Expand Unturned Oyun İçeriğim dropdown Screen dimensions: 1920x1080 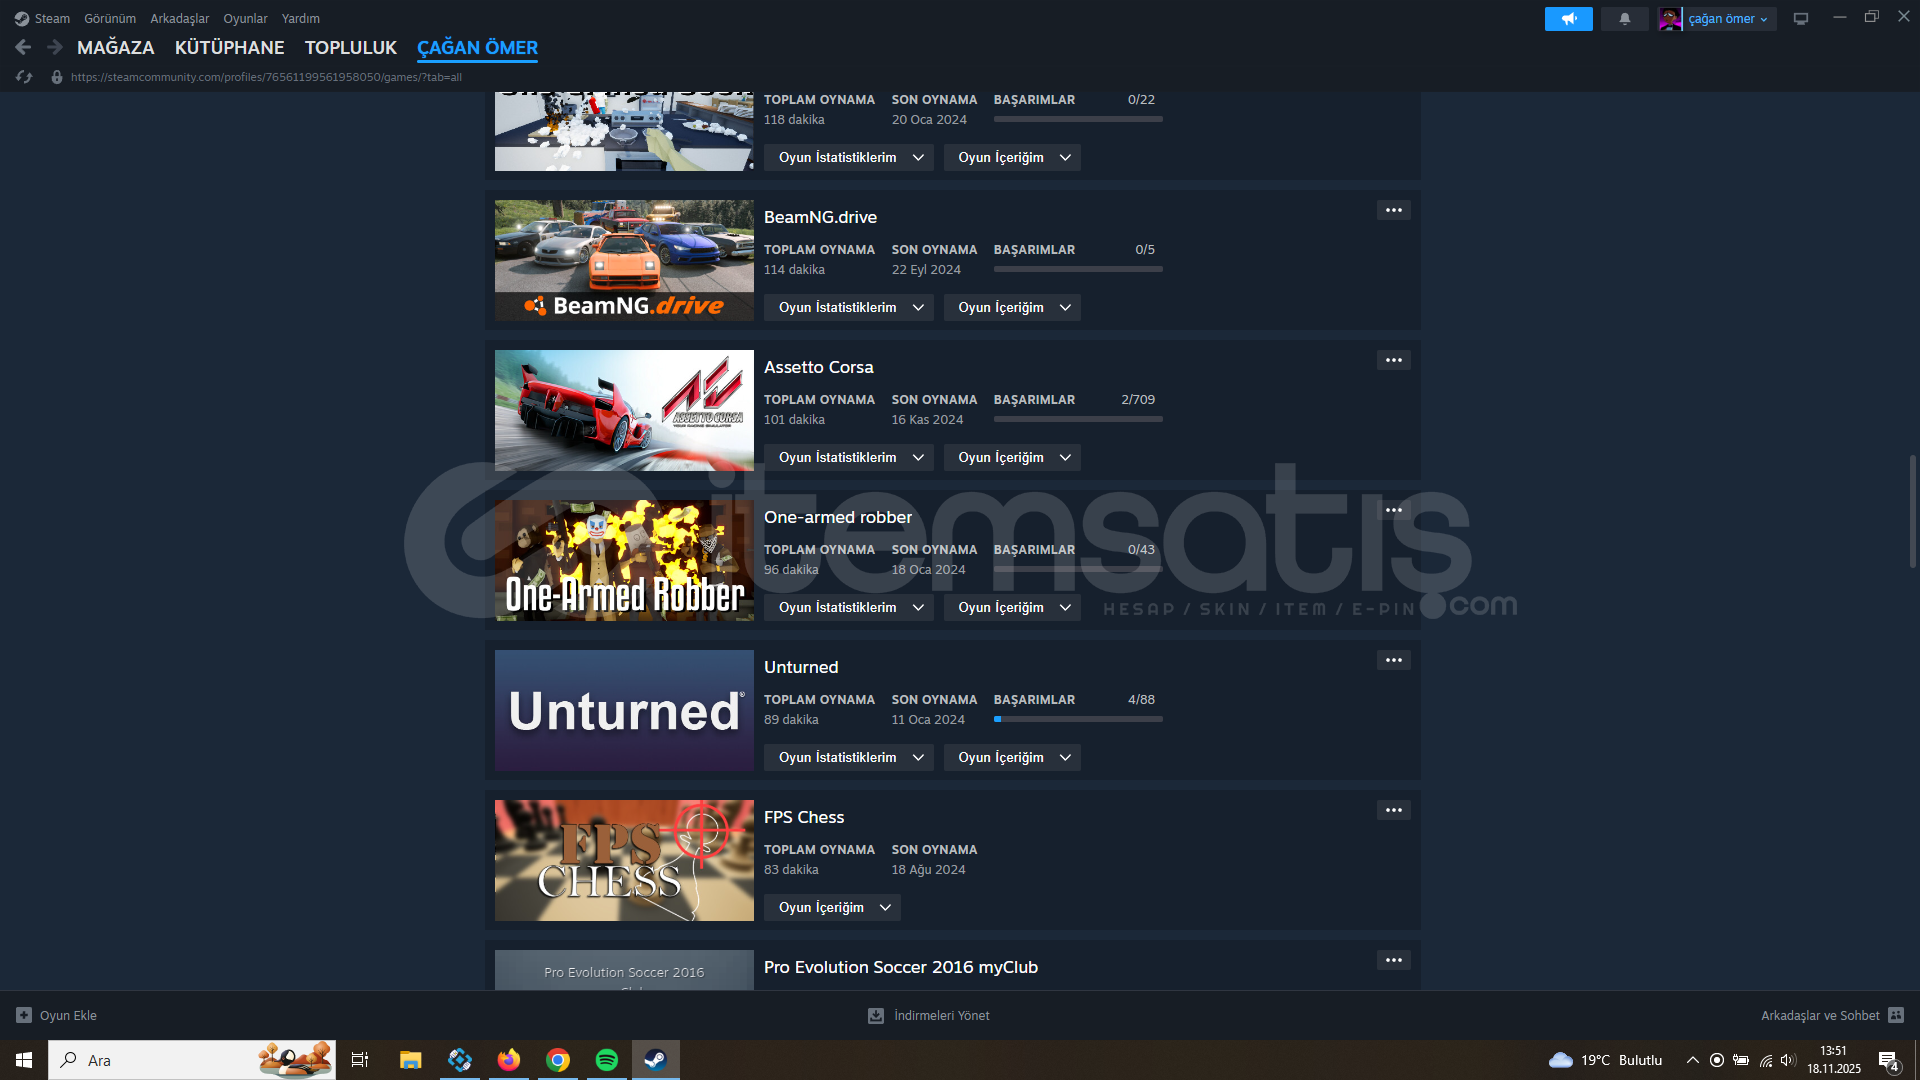pos(1012,757)
